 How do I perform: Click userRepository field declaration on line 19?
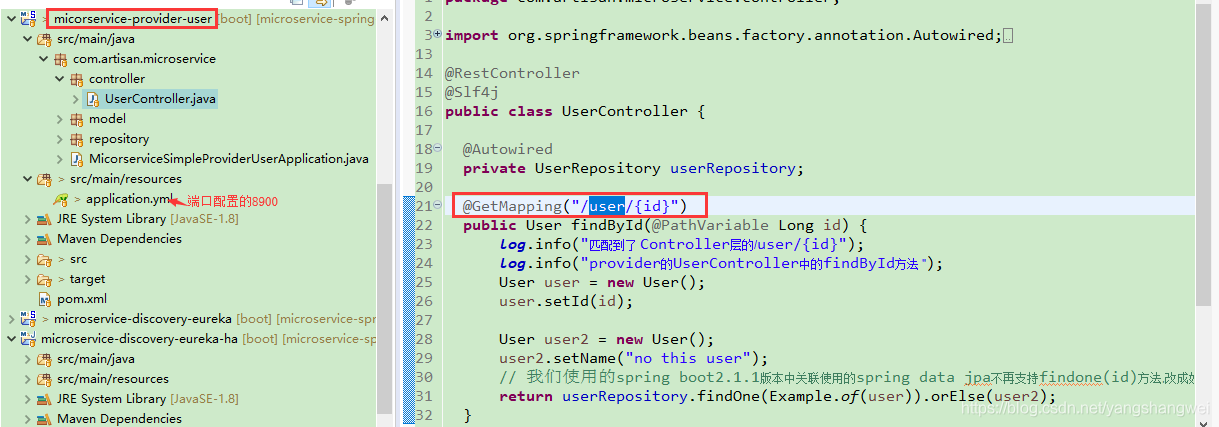pos(736,168)
